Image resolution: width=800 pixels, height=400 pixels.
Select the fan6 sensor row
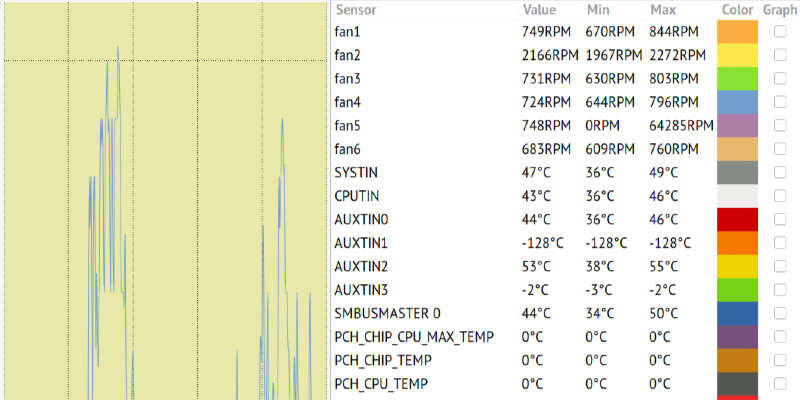tap(350, 149)
